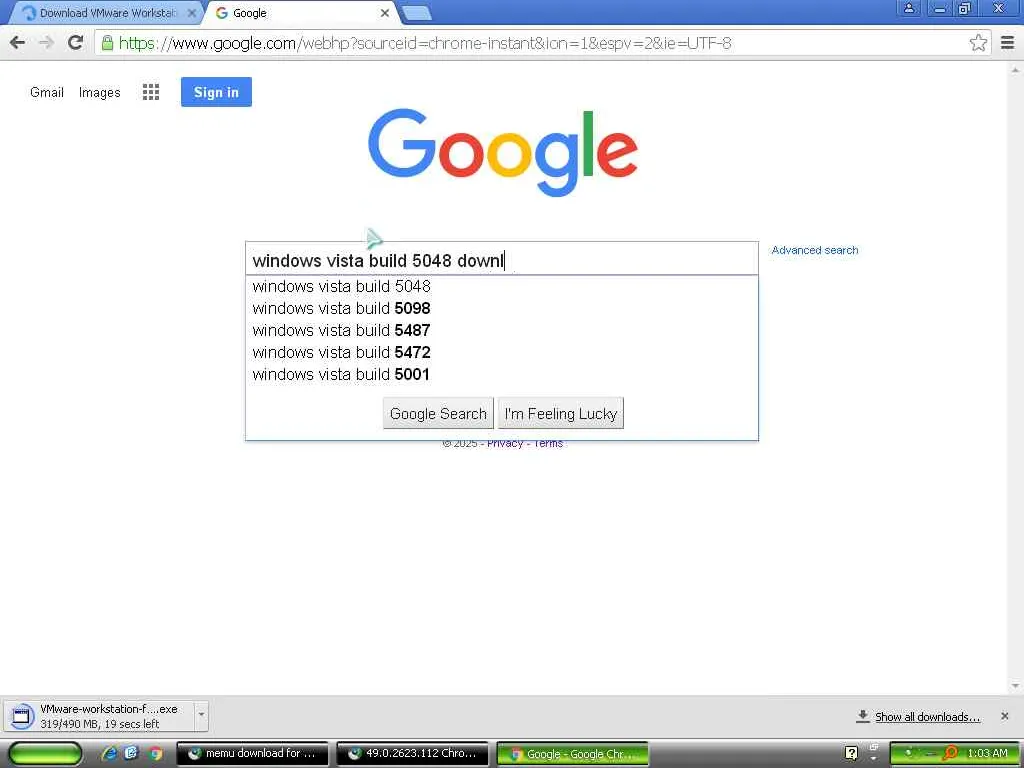Click I'm Feeling Lucky button
Viewport: 1024px width, 768px height.
coord(560,413)
